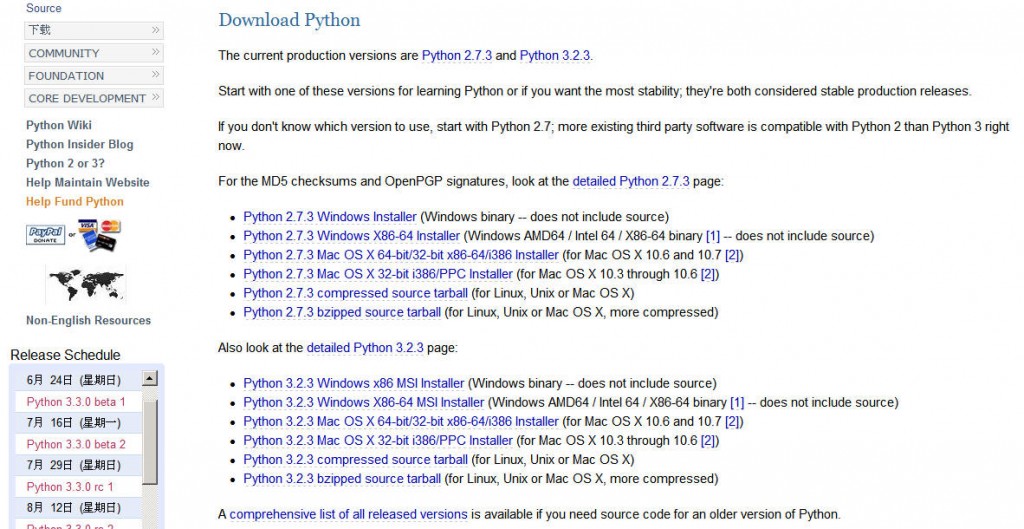Click the 6月 24日 schedule date row
Viewport: 1024px width, 529px height.
77,380
